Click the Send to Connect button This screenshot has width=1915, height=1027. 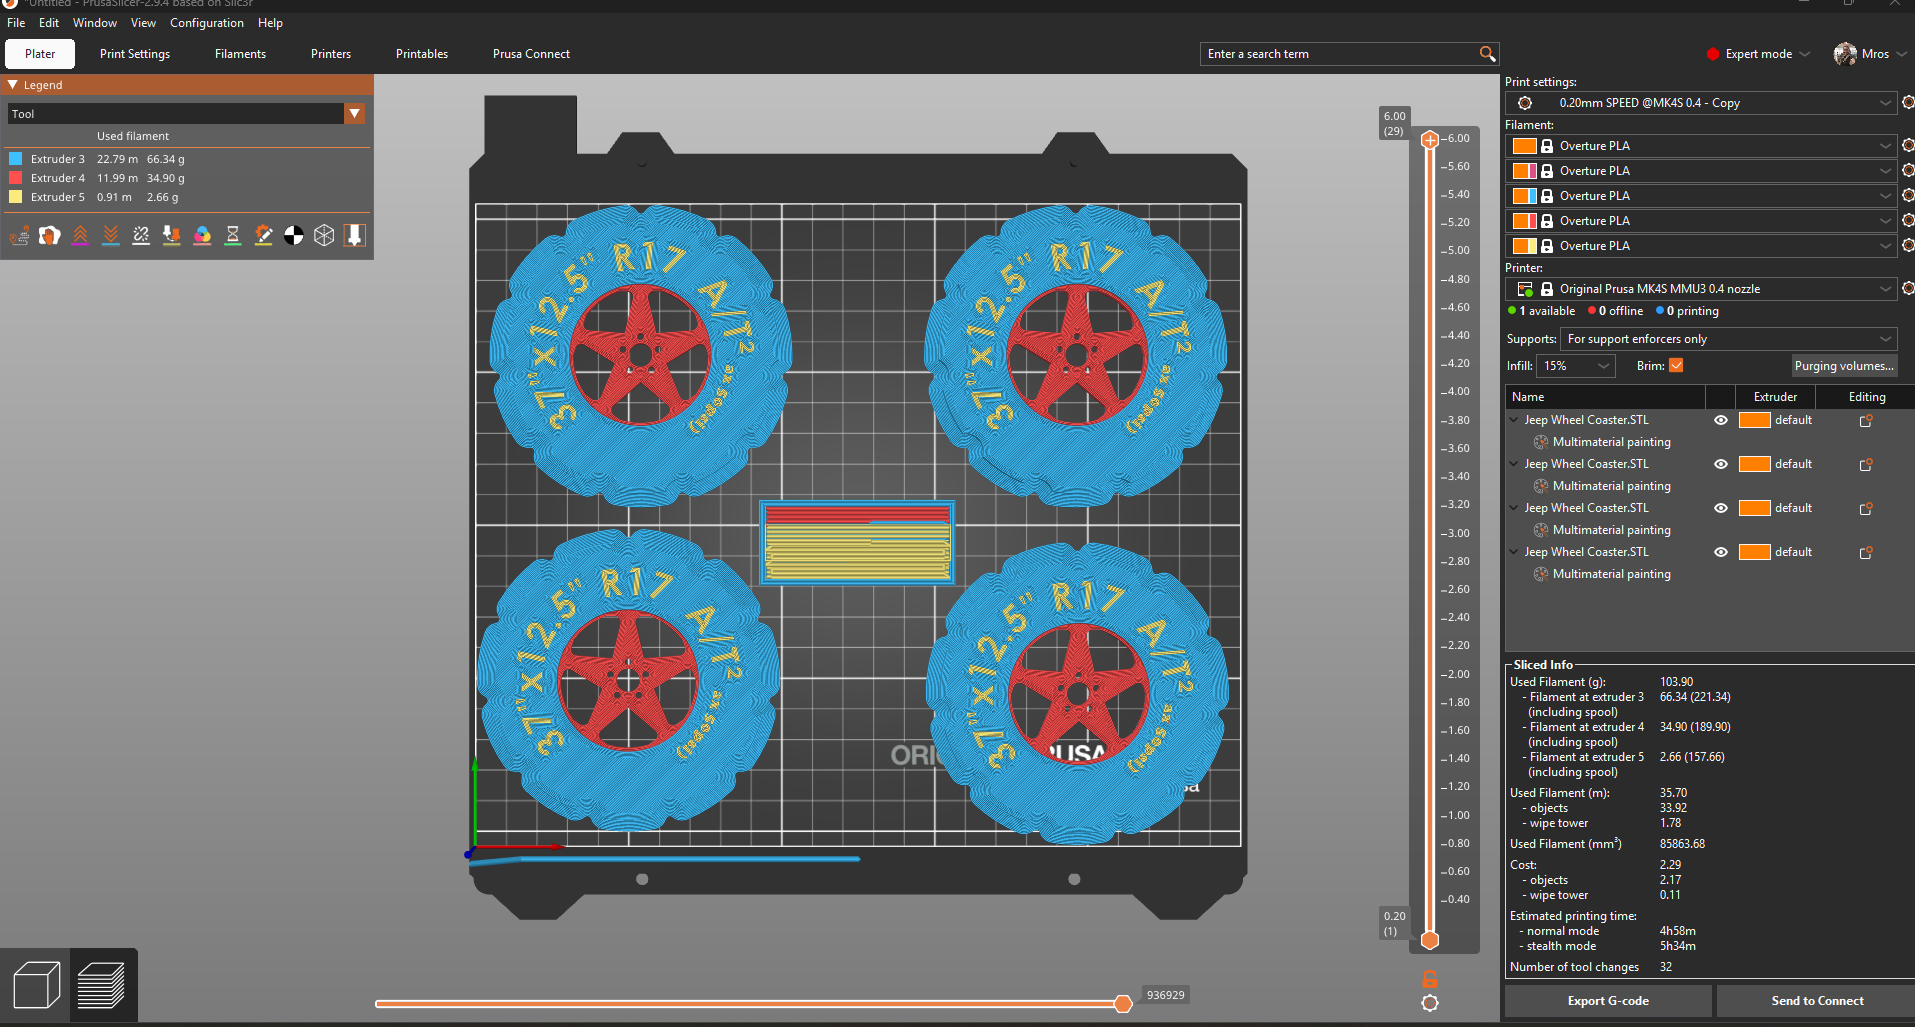(1817, 1001)
